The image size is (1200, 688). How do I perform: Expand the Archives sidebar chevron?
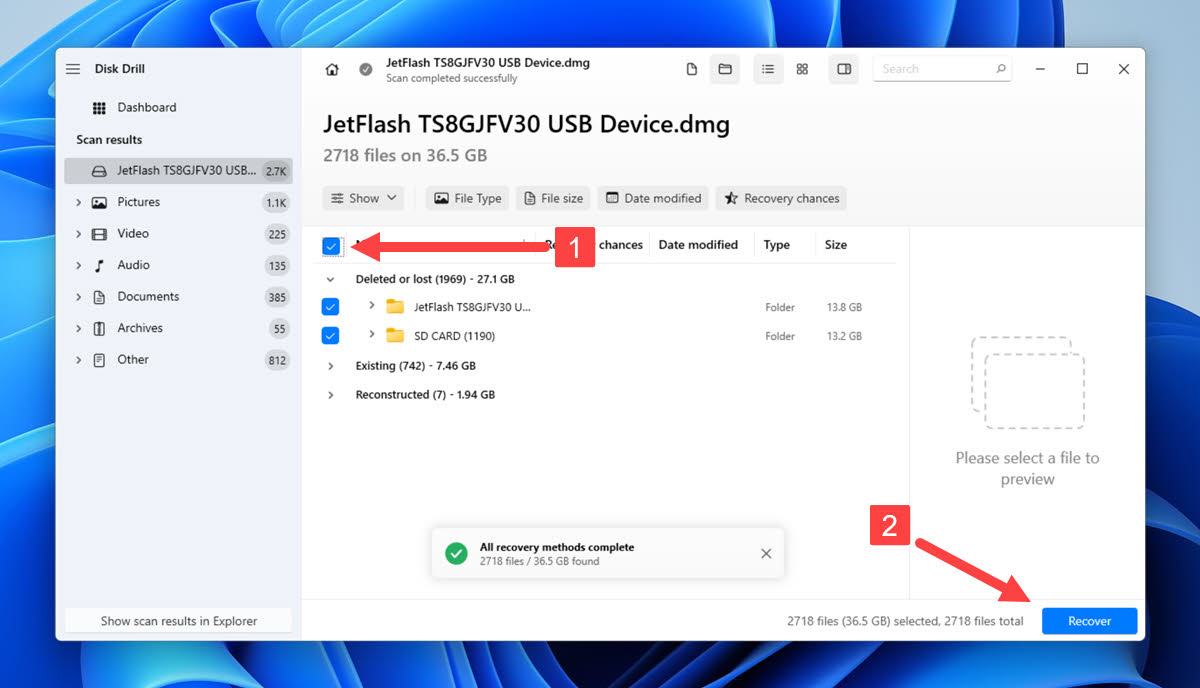[78, 328]
